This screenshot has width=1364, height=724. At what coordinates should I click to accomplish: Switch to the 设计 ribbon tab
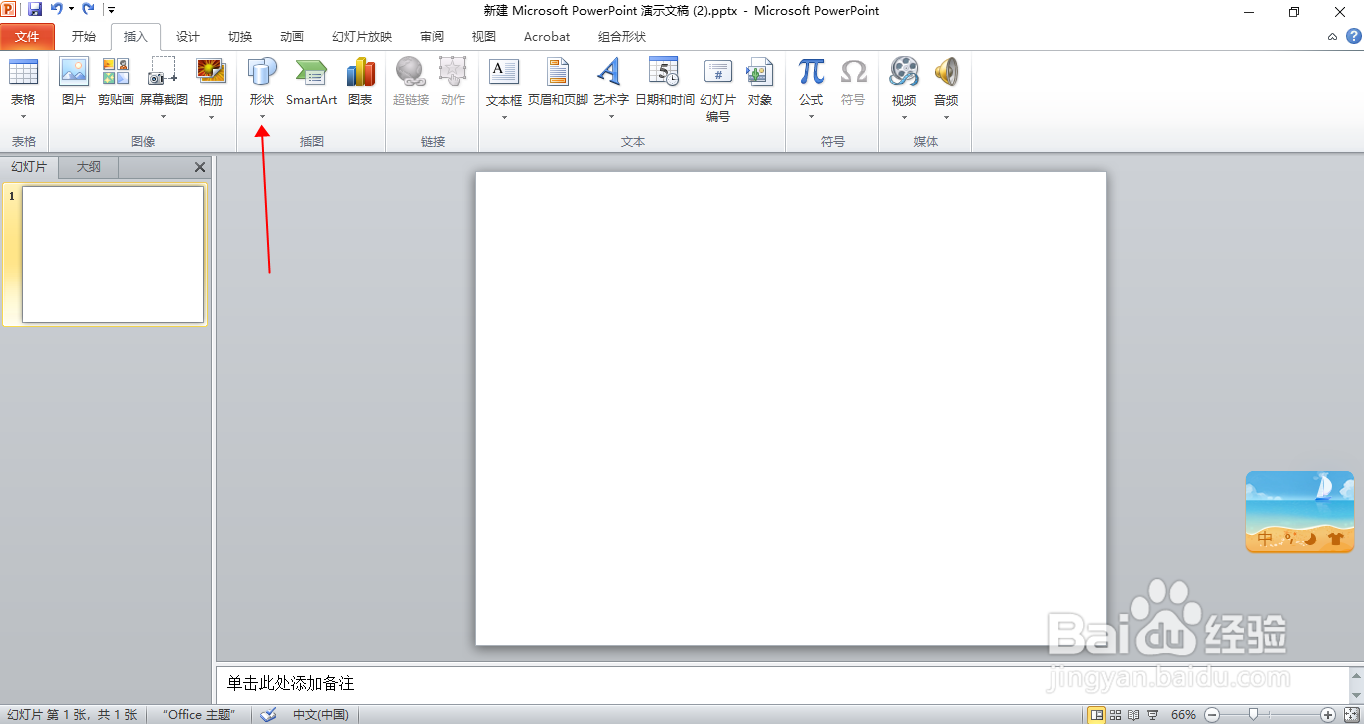188,37
